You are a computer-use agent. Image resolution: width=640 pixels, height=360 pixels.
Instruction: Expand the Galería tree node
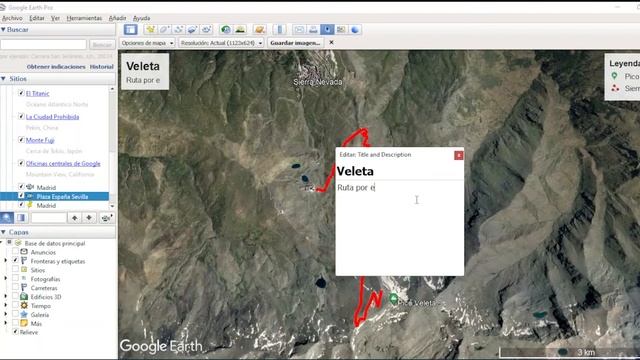click(x=5, y=314)
